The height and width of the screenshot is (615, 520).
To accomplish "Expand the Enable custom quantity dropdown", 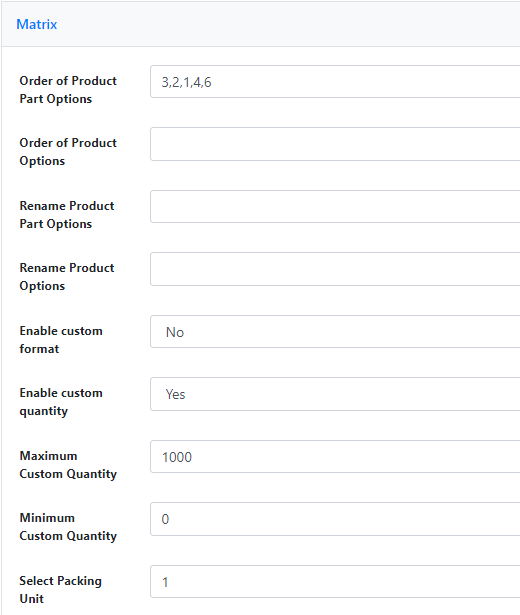I will tap(335, 394).
